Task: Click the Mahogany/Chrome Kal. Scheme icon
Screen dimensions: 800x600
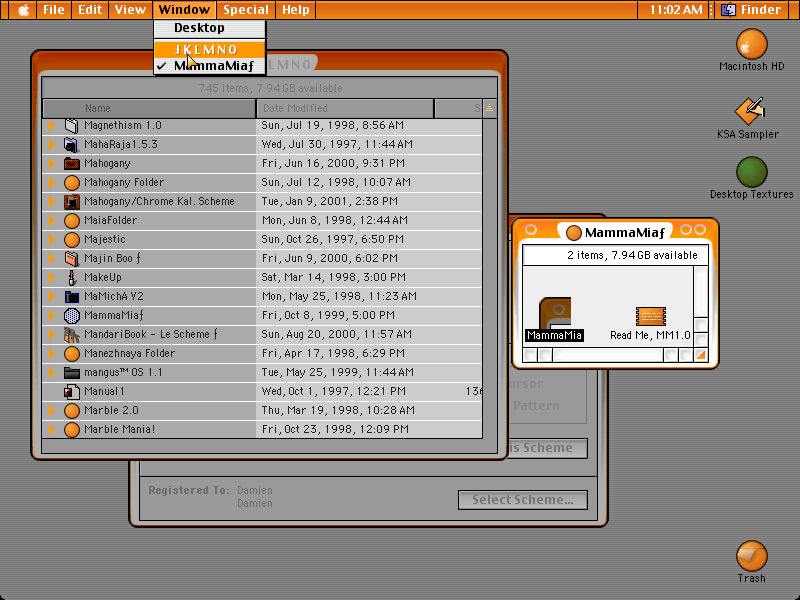Action: coord(71,202)
